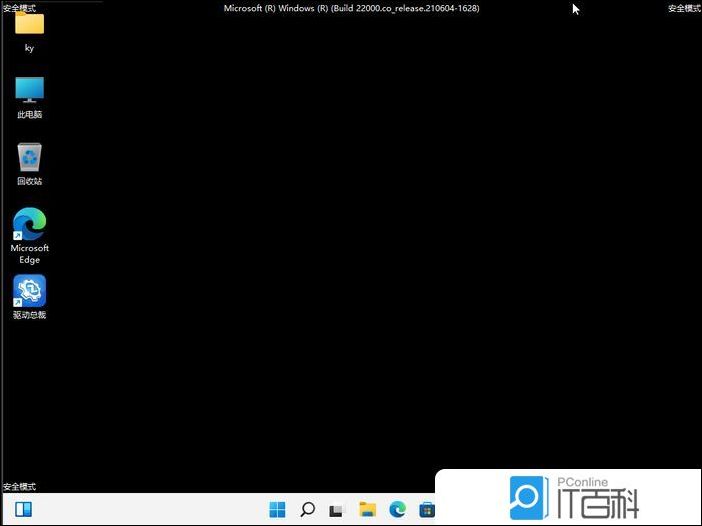Open Microsoft Store from the taskbar
This screenshot has height=526, width=702.
click(x=427, y=509)
